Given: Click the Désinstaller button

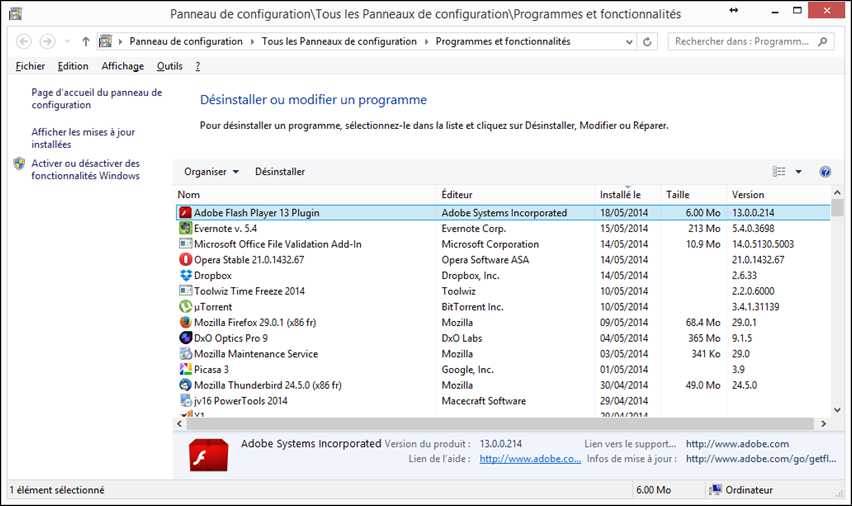Looking at the screenshot, I should [x=280, y=172].
